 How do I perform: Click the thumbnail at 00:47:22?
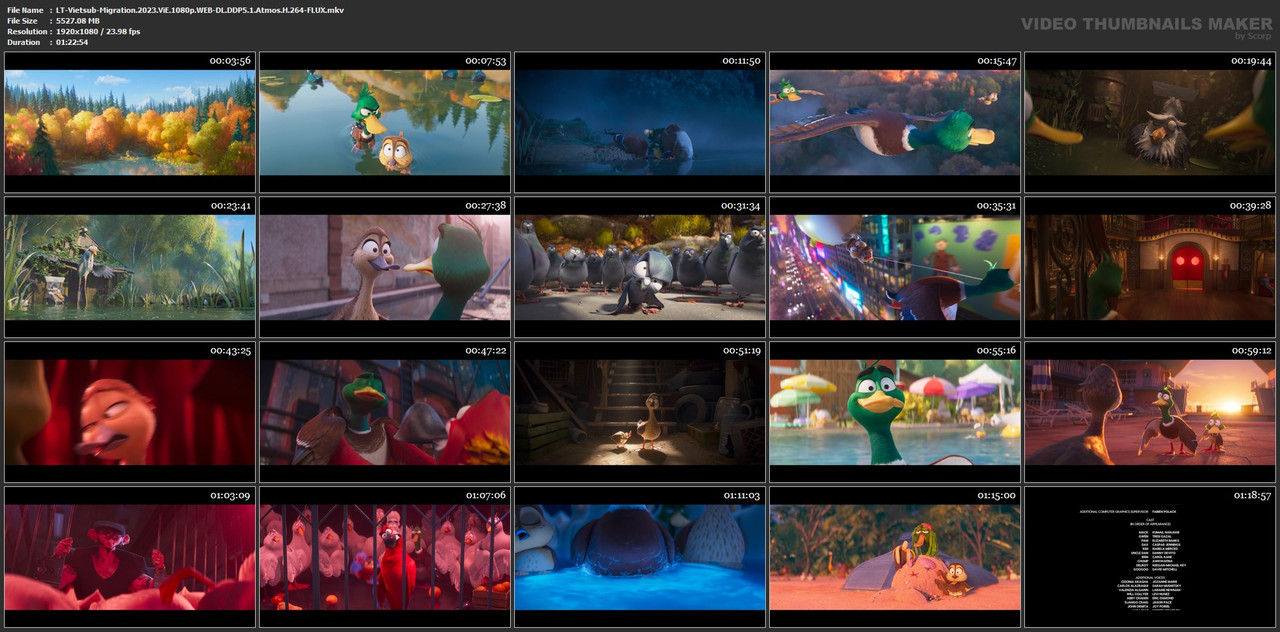click(x=385, y=412)
